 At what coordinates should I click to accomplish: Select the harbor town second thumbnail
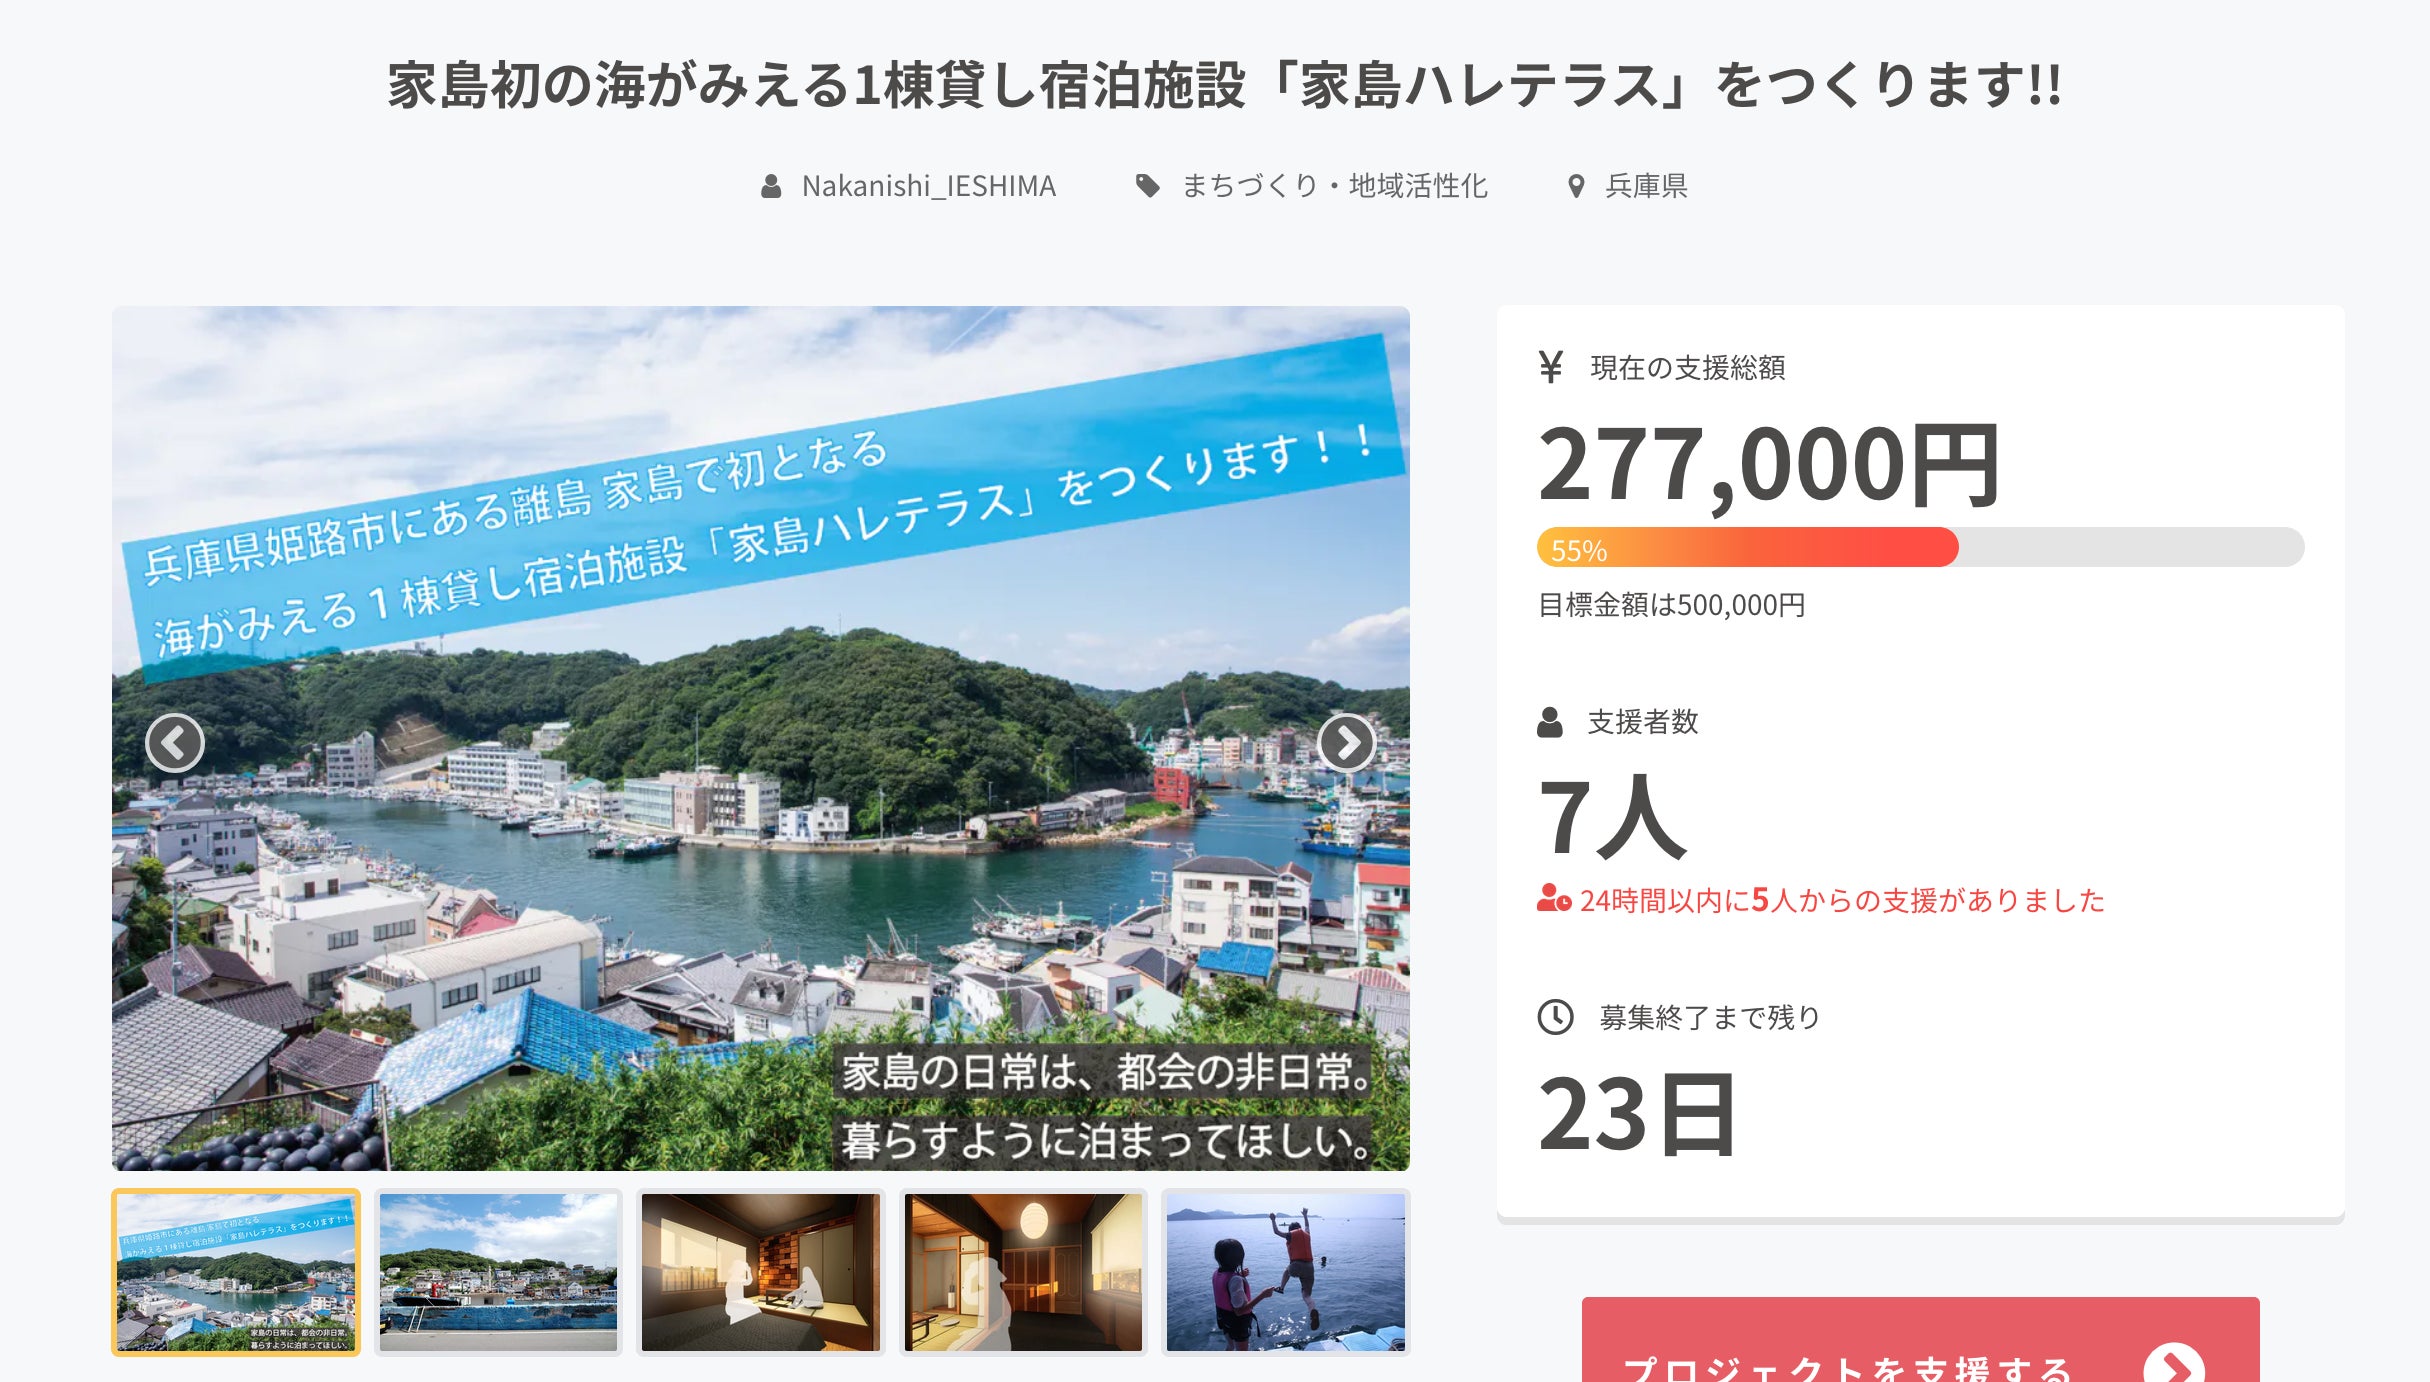(x=498, y=1272)
